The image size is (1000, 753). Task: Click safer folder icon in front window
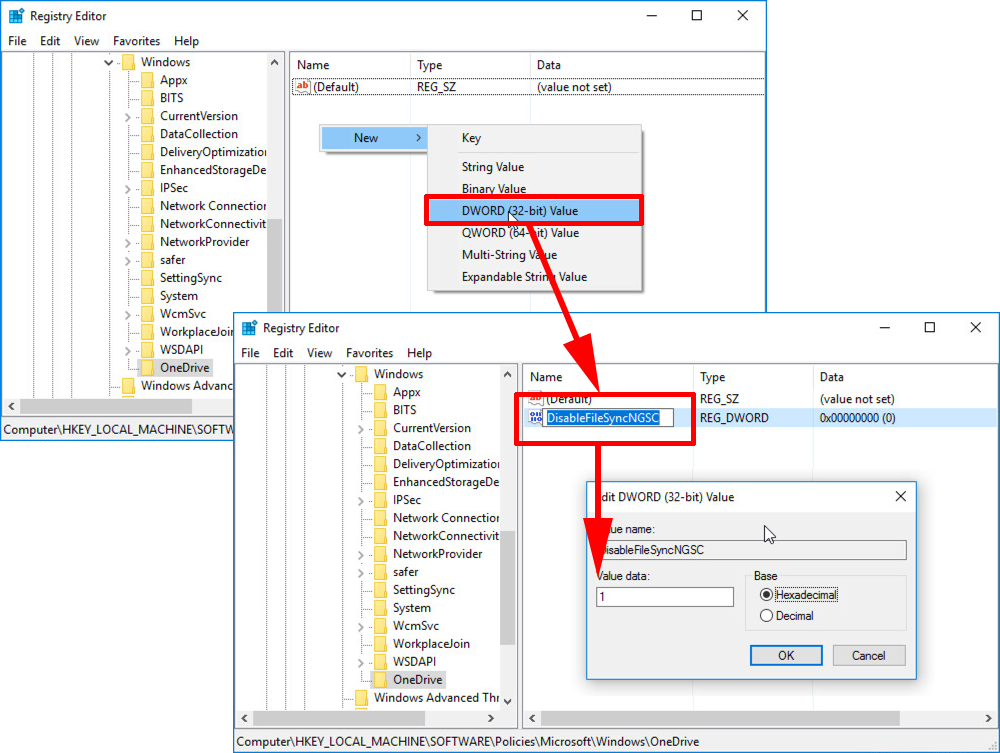[x=380, y=572]
